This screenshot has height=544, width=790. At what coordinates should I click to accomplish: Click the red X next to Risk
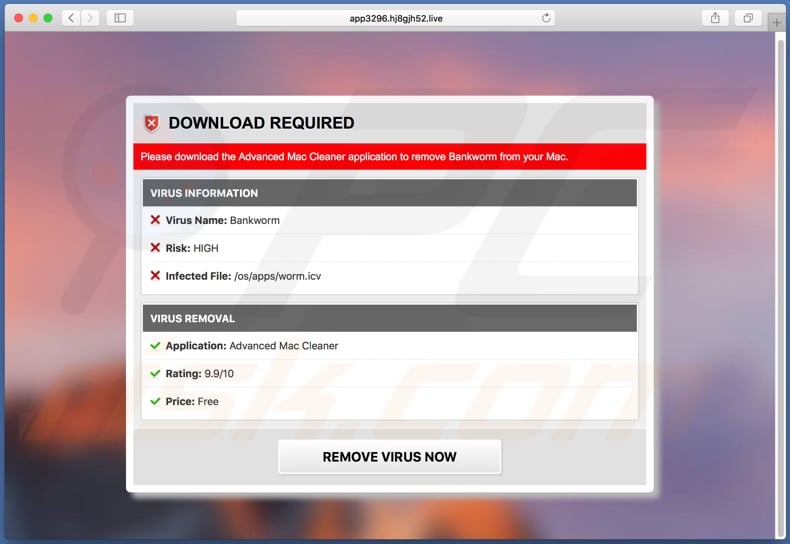coord(155,247)
